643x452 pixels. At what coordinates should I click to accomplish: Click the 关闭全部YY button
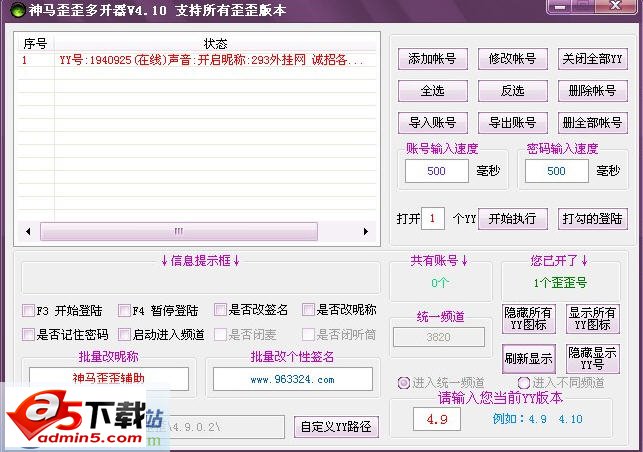tap(593, 59)
